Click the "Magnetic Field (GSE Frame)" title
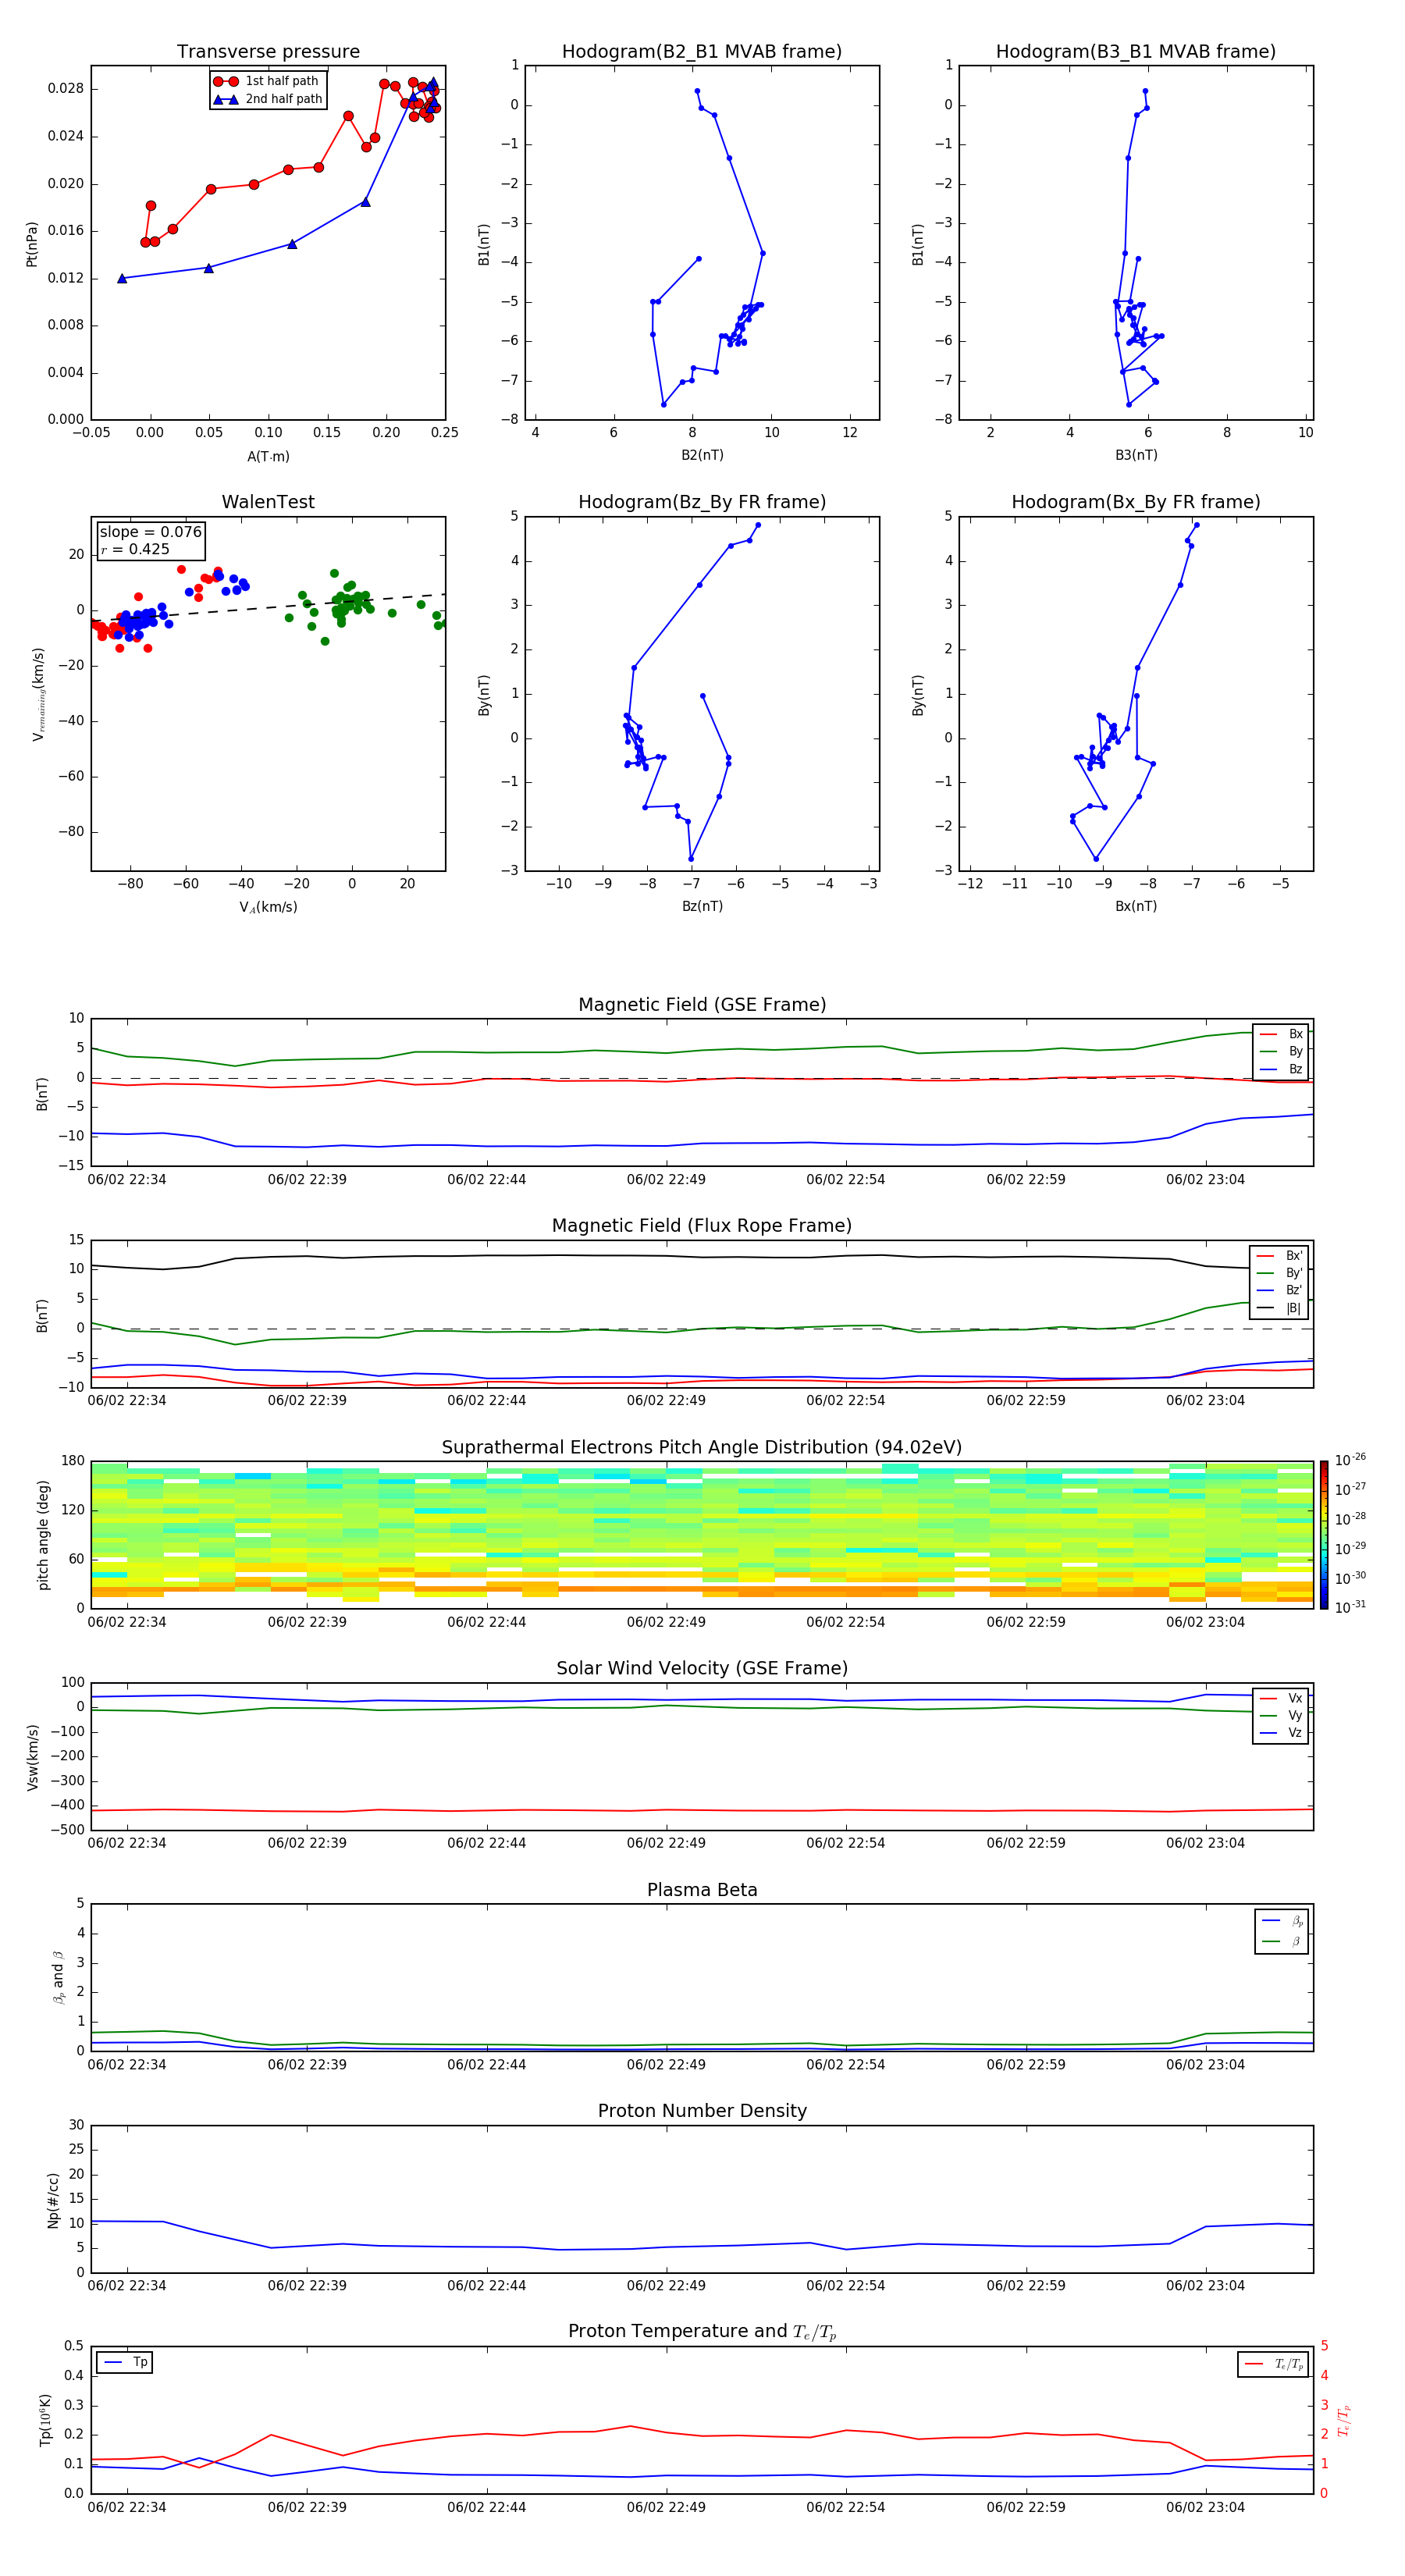1405x2576 pixels. [x=702, y=1005]
